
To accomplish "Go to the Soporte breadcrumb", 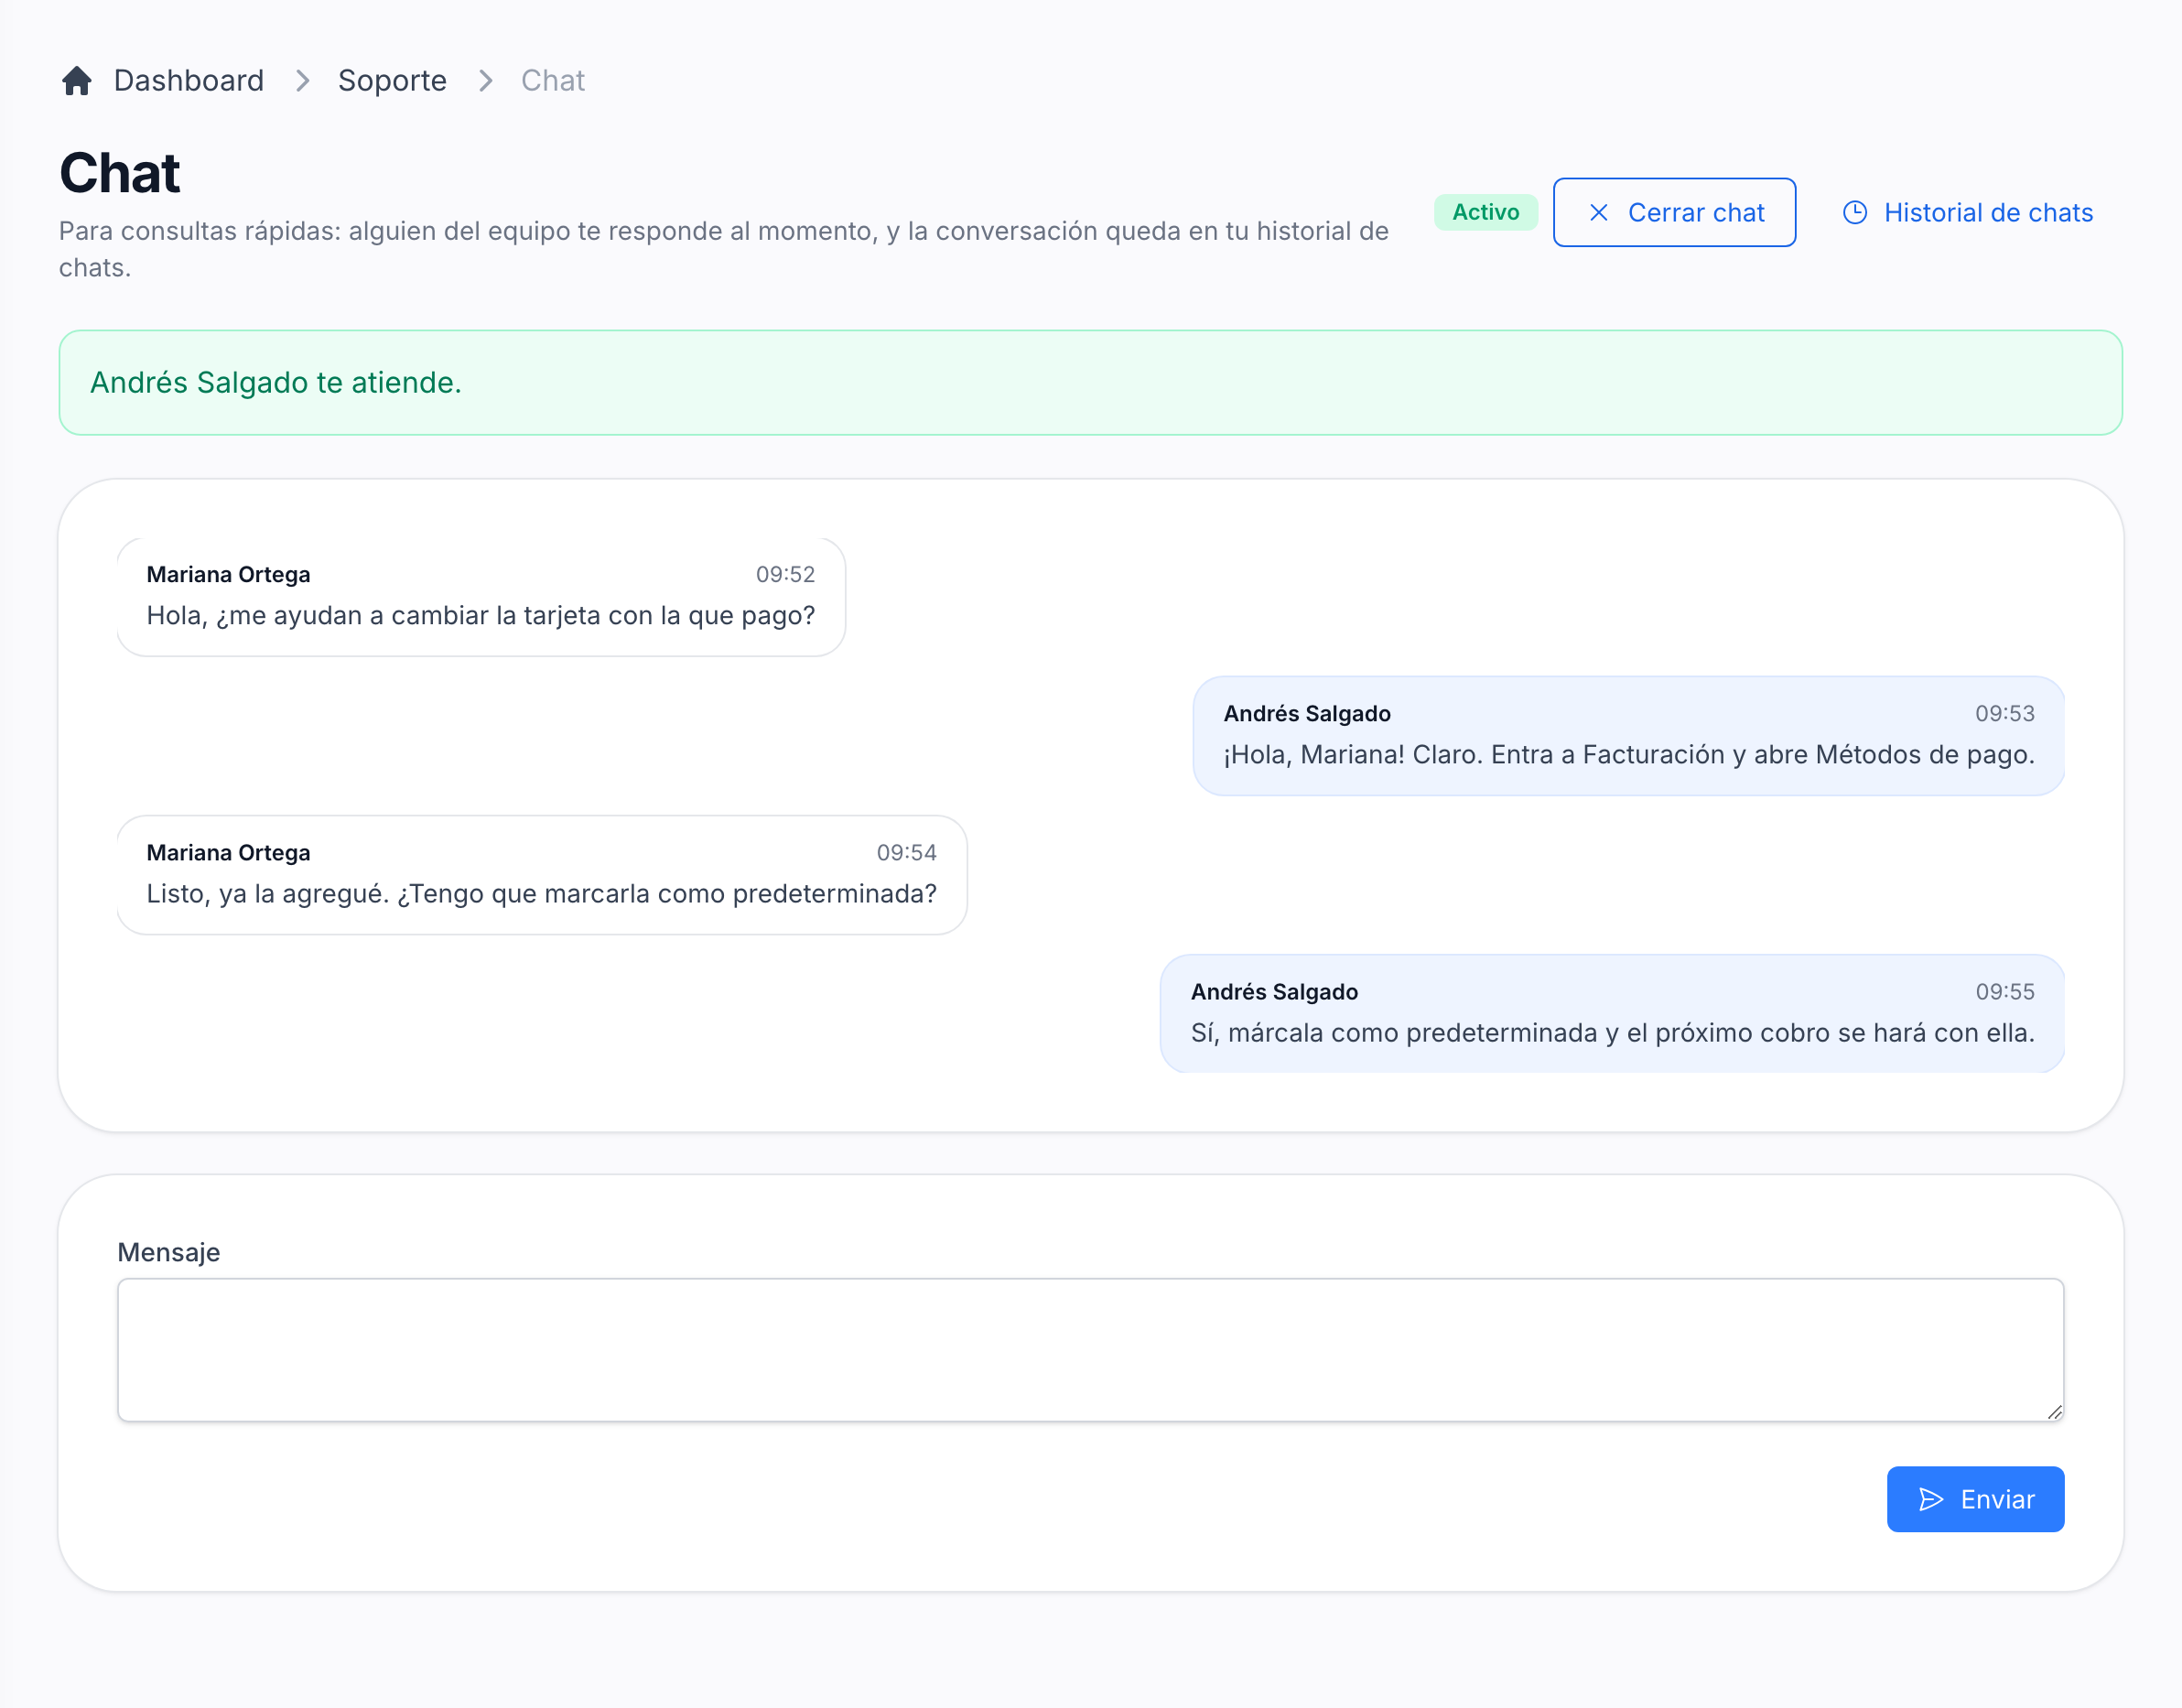I will (392, 80).
